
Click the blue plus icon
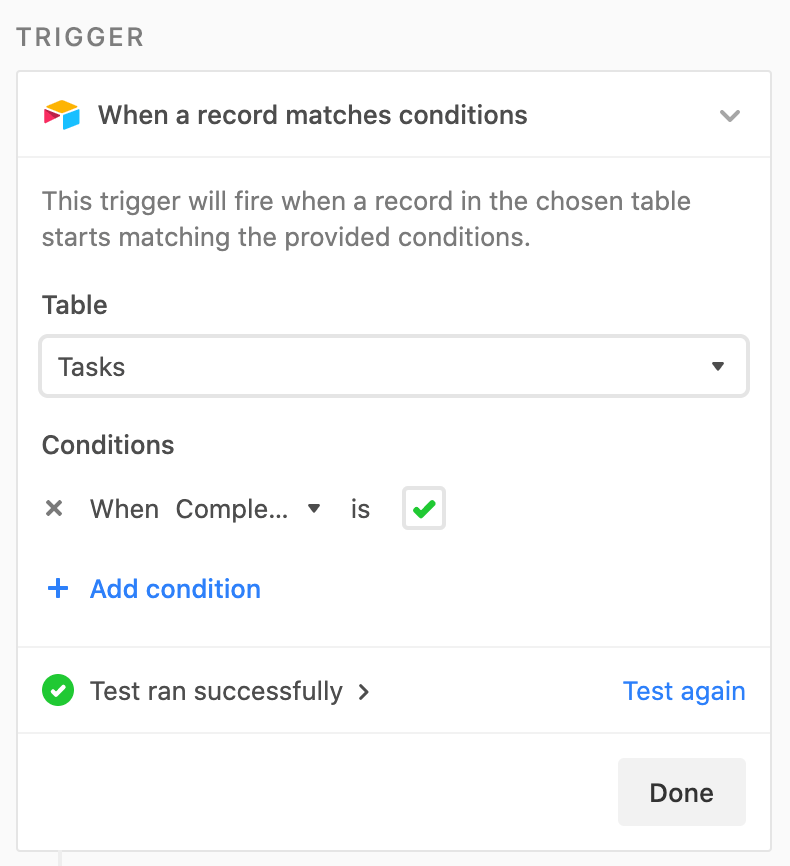point(58,589)
